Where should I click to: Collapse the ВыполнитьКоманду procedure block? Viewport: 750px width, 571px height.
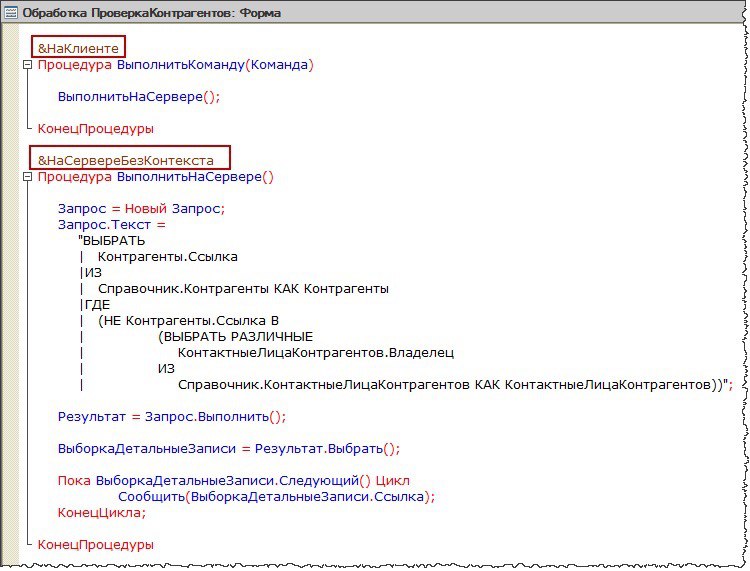click(x=28, y=65)
